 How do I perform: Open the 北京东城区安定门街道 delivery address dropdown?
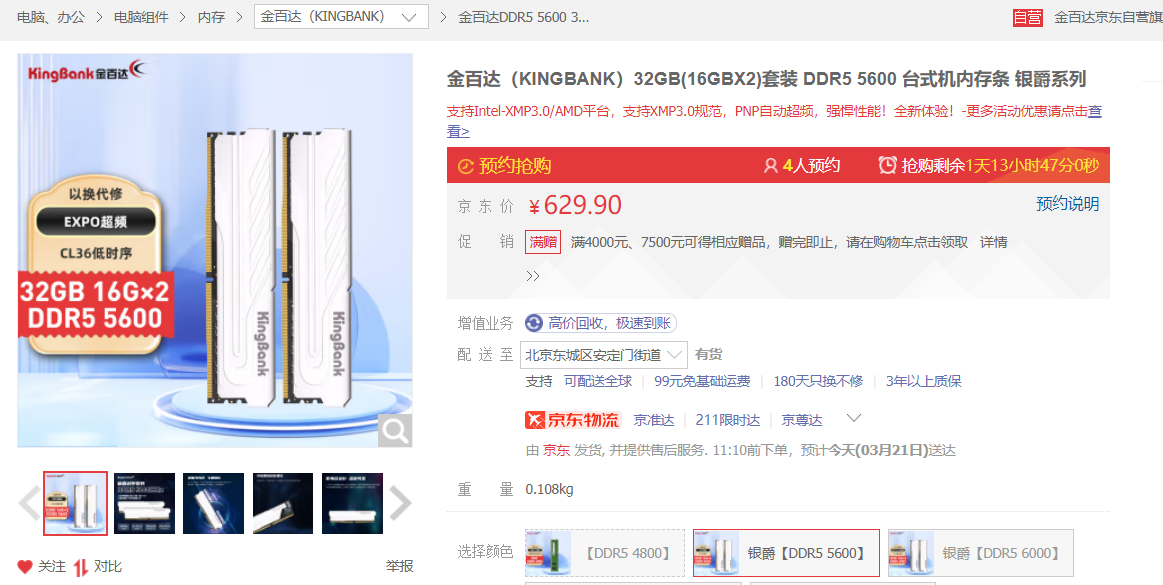tap(604, 354)
